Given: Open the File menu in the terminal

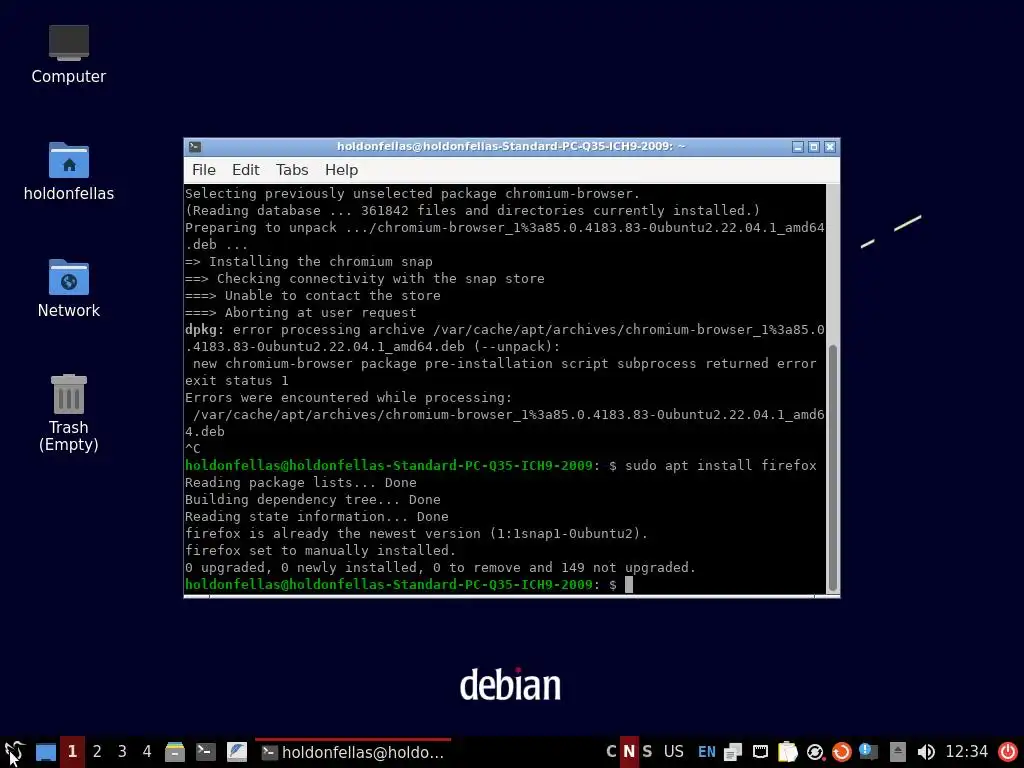Looking at the screenshot, I should point(204,170).
